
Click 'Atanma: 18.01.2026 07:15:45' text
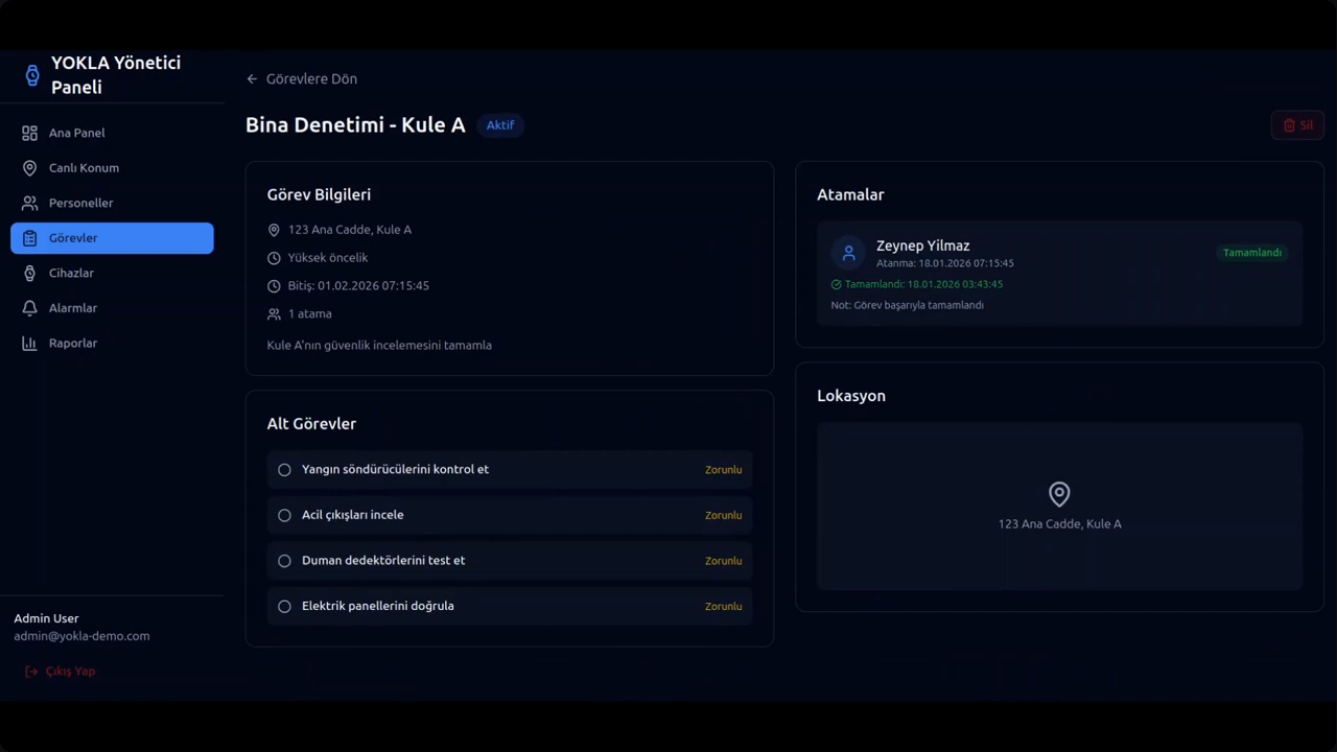tap(945, 264)
